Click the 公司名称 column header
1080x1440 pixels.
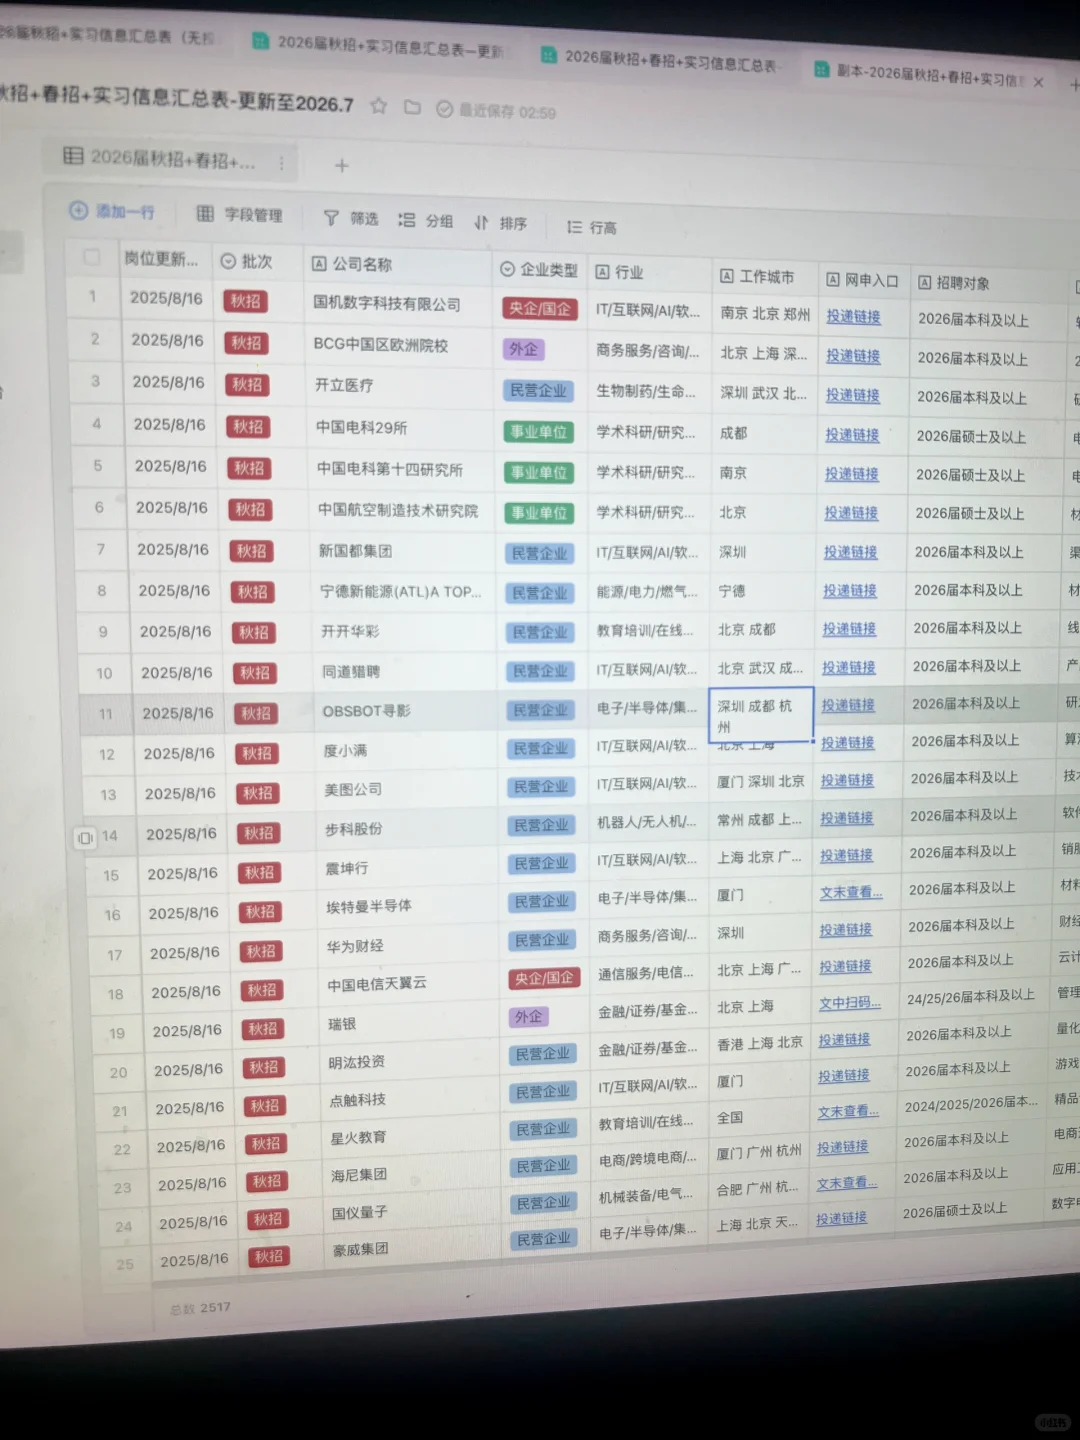click(x=395, y=264)
